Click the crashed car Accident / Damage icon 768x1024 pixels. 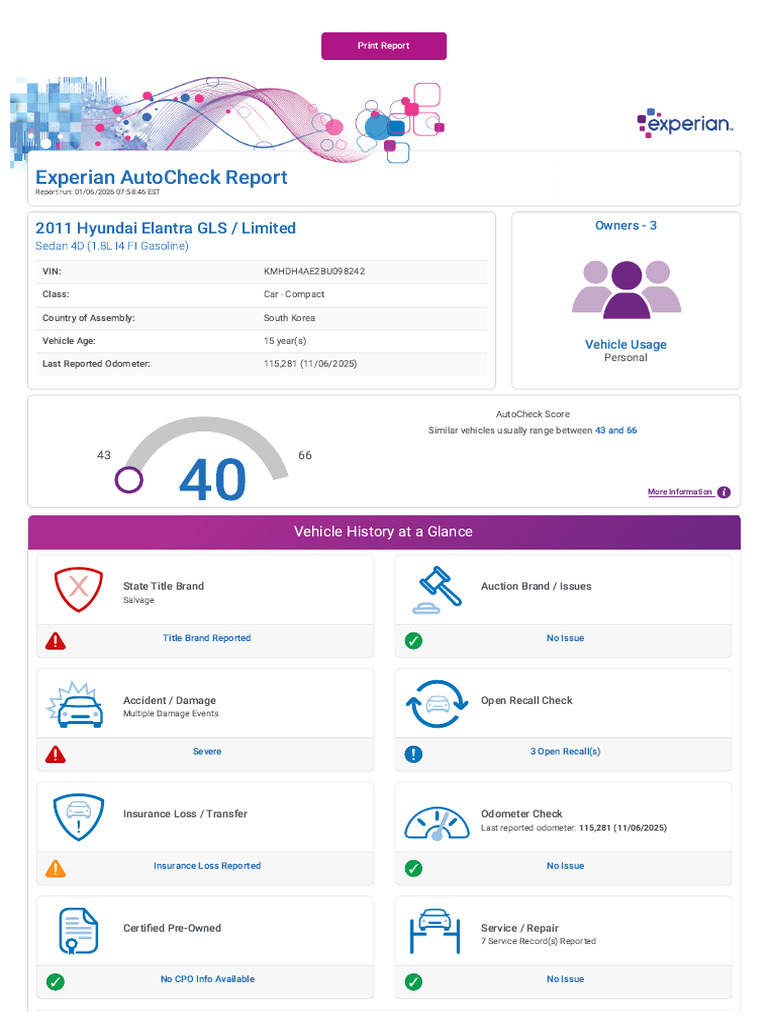[x=75, y=705]
